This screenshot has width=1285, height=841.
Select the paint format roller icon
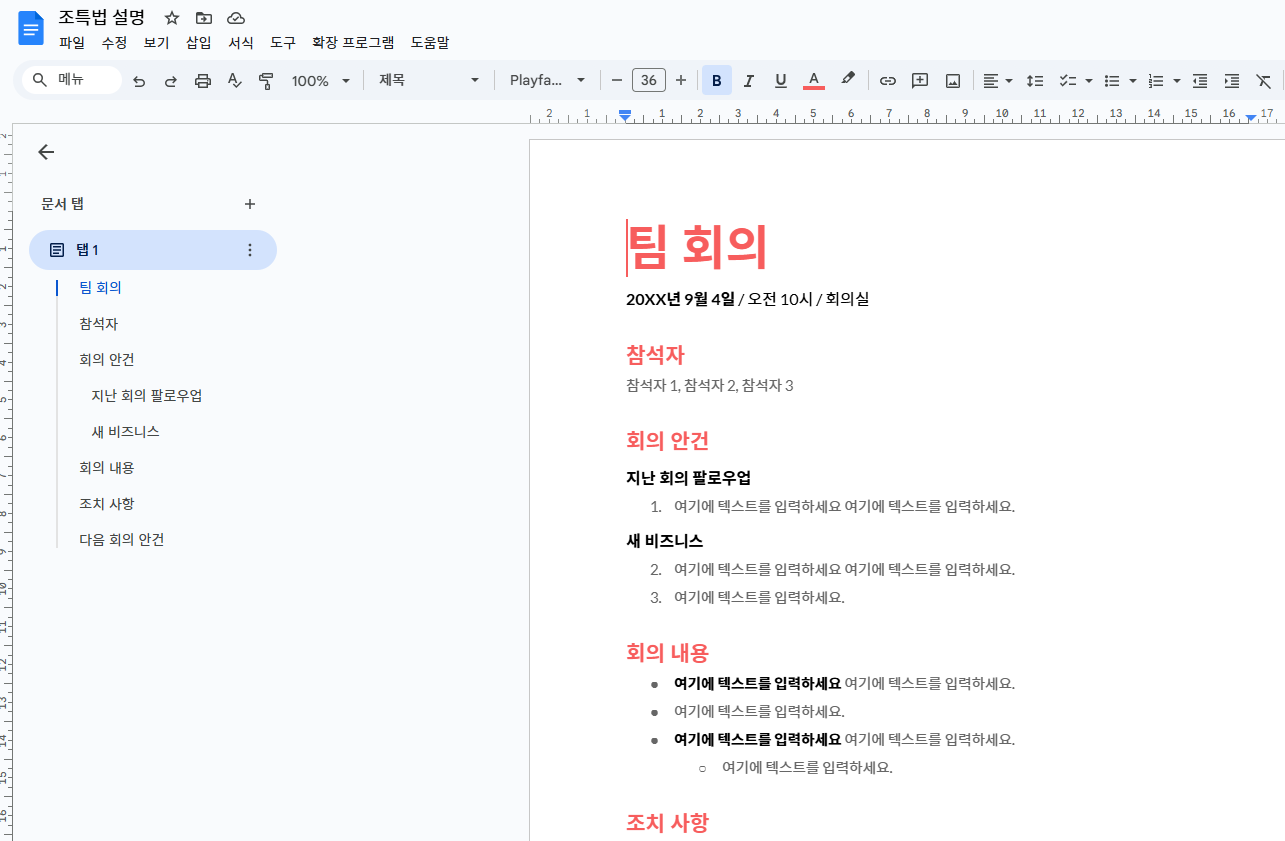click(266, 81)
